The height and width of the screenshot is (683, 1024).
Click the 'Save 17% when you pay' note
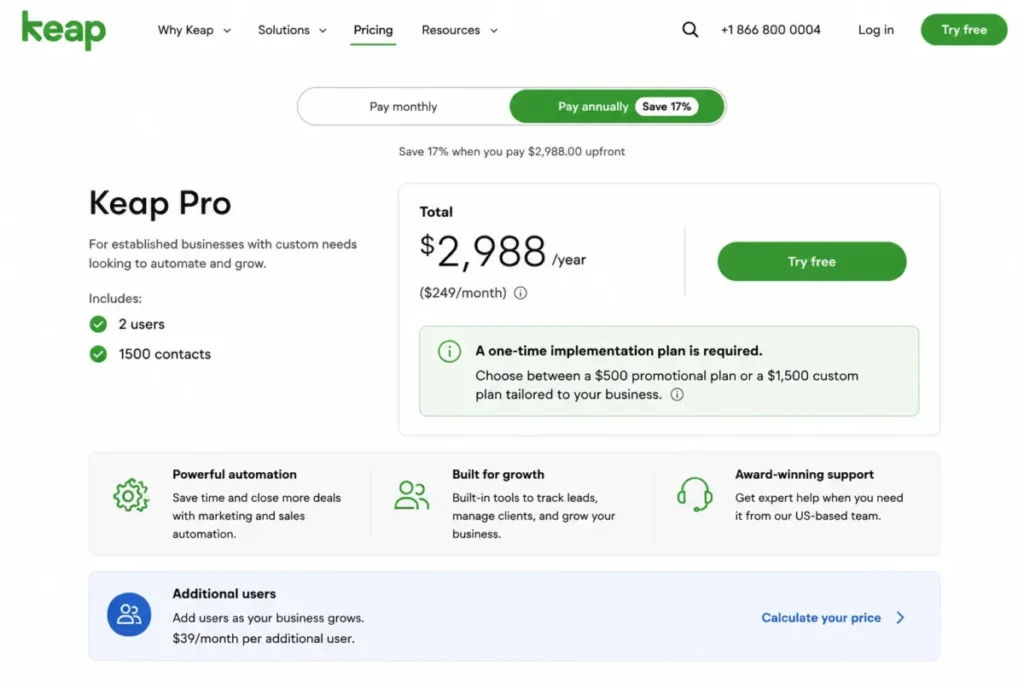(512, 151)
